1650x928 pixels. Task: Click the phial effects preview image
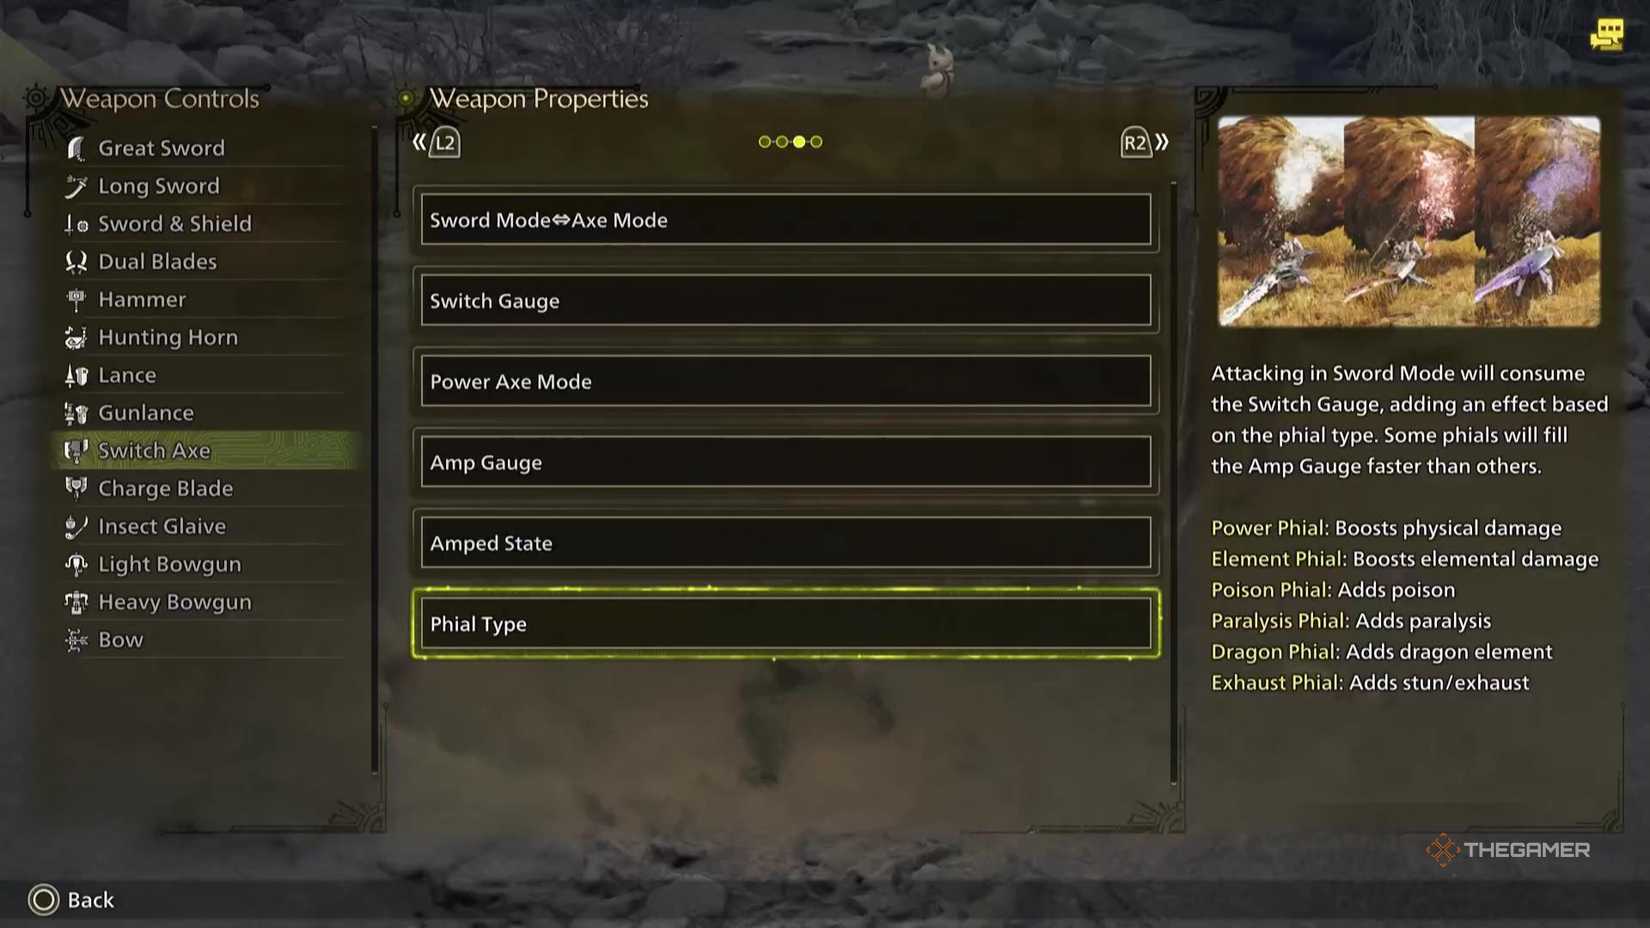coord(1409,221)
